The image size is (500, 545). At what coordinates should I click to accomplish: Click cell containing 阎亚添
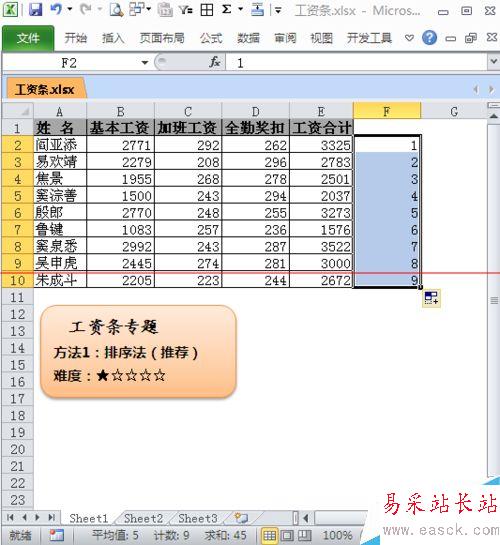pyautogui.click(x=60, y=145)
